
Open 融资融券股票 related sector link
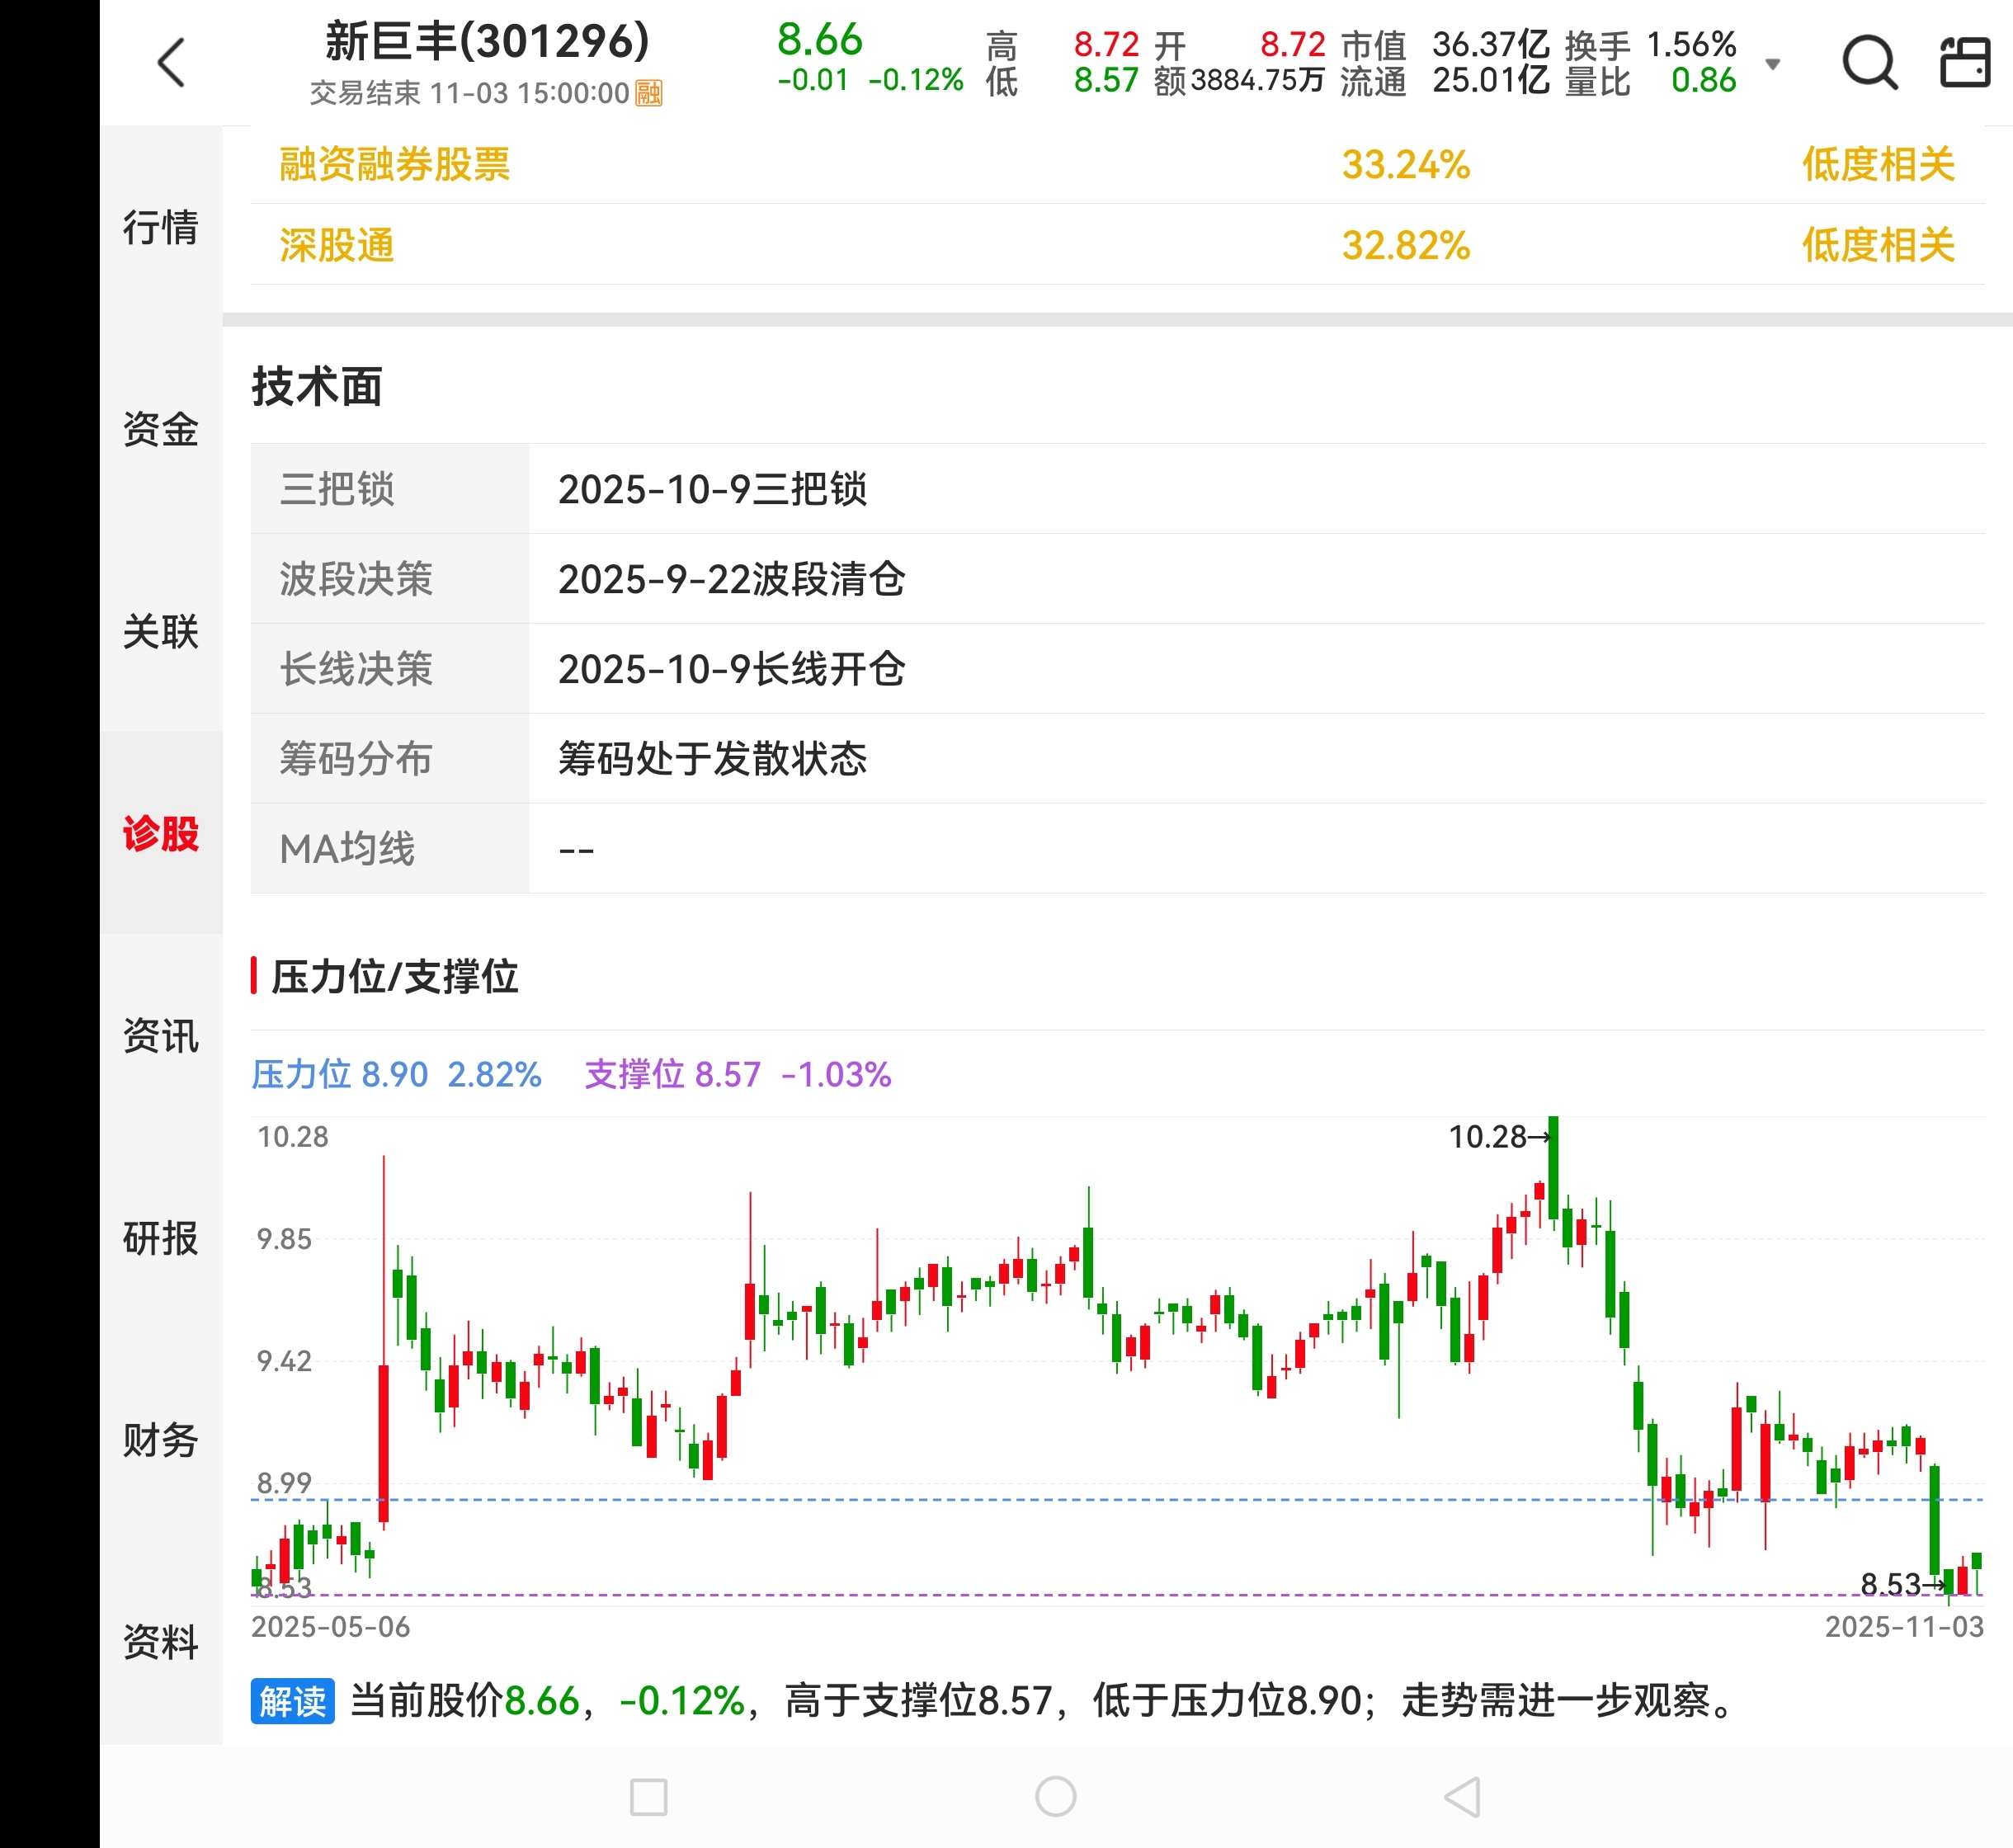pyautogui.click(x=394, y=164)
